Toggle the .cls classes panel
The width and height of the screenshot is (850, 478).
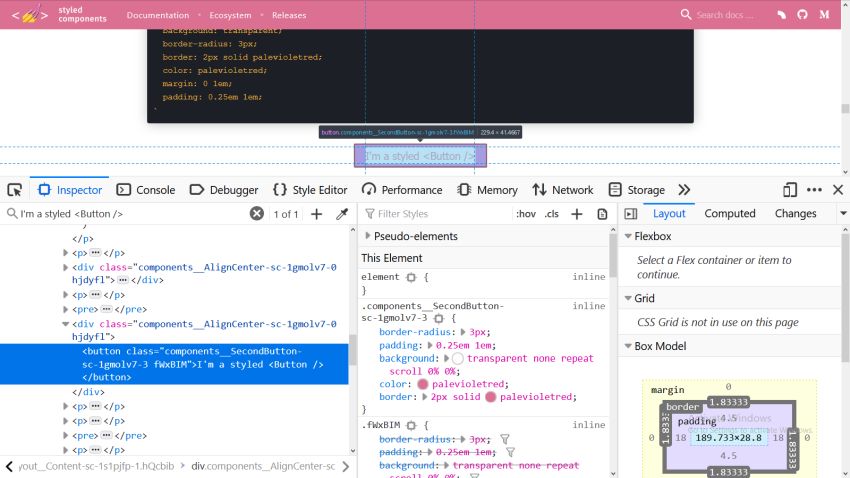pos(551,214)
